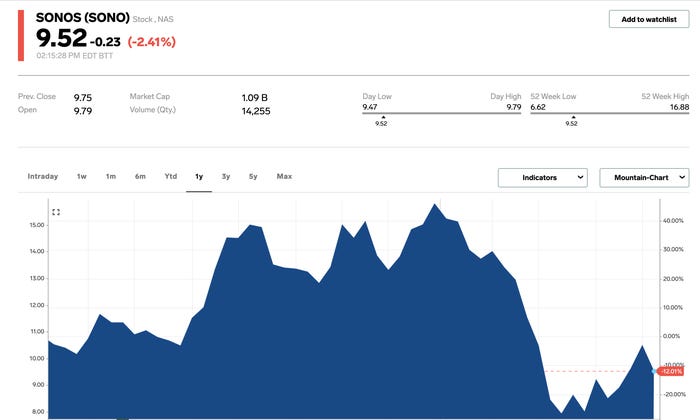Click the timestamp 02:15:28 PM EDT BTT
Image resolution: width=700 pixels, height=420 pixels.
(x=75, y=56)
